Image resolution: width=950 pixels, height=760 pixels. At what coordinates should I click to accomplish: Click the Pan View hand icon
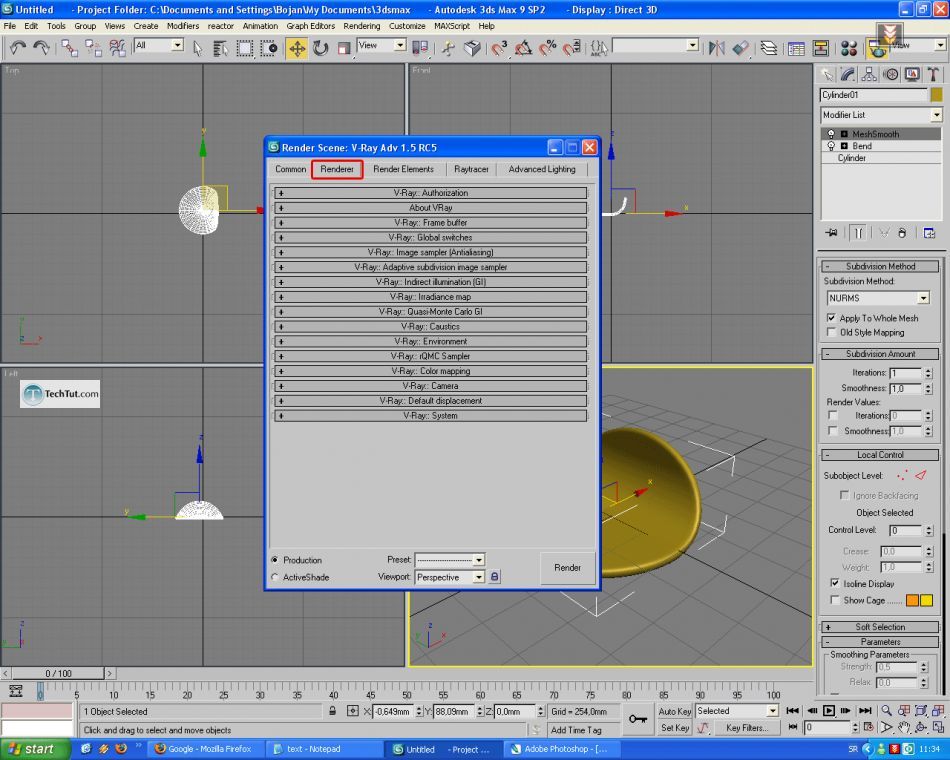pyautogui.click(x=904, y=727)
